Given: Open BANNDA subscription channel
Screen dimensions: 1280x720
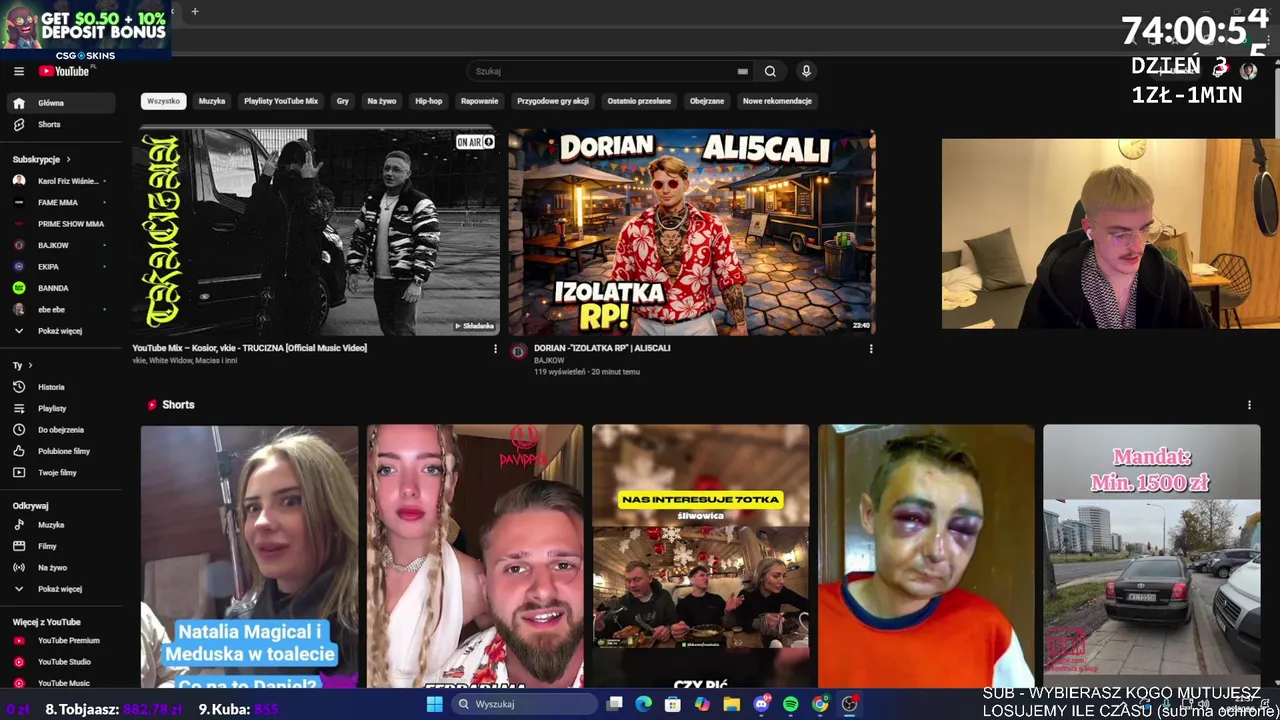Looking at the screenshot, I should click(x=62, y=288).
